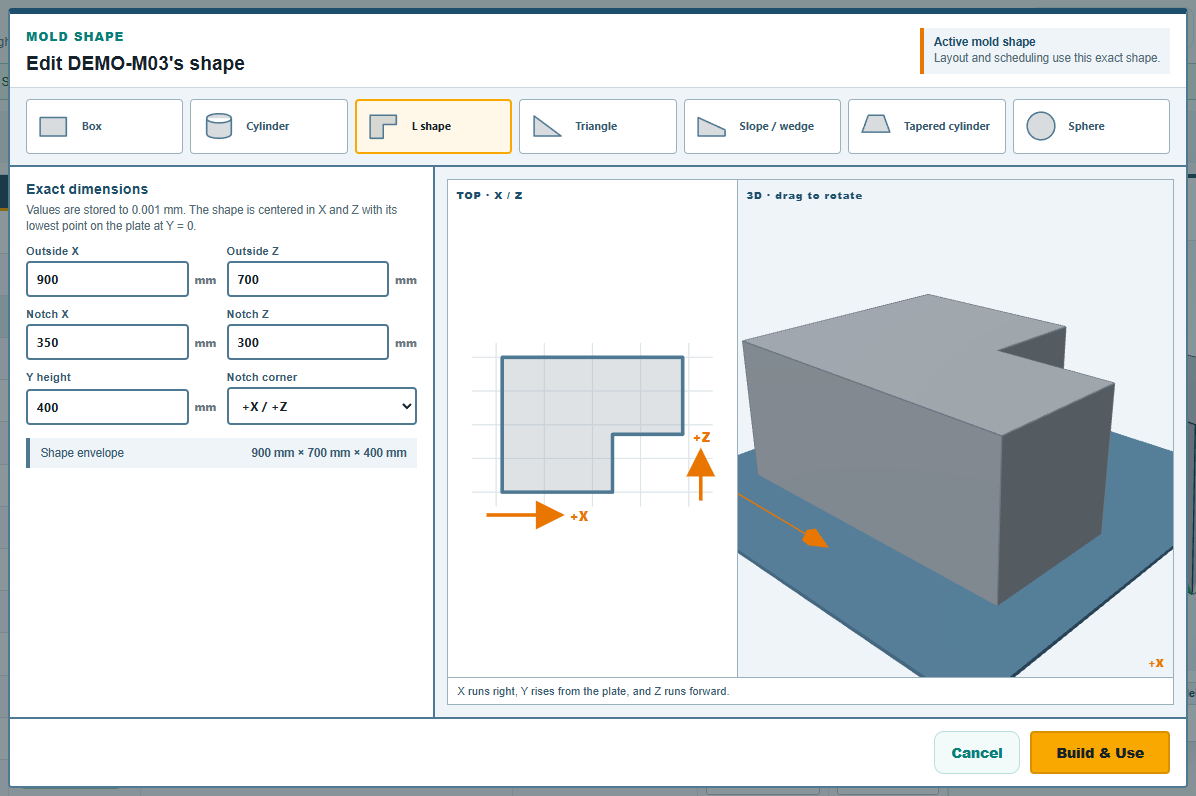Click the Y height input field
Image resolution: width=1196 pixels, height=796 pixels.
107,407
